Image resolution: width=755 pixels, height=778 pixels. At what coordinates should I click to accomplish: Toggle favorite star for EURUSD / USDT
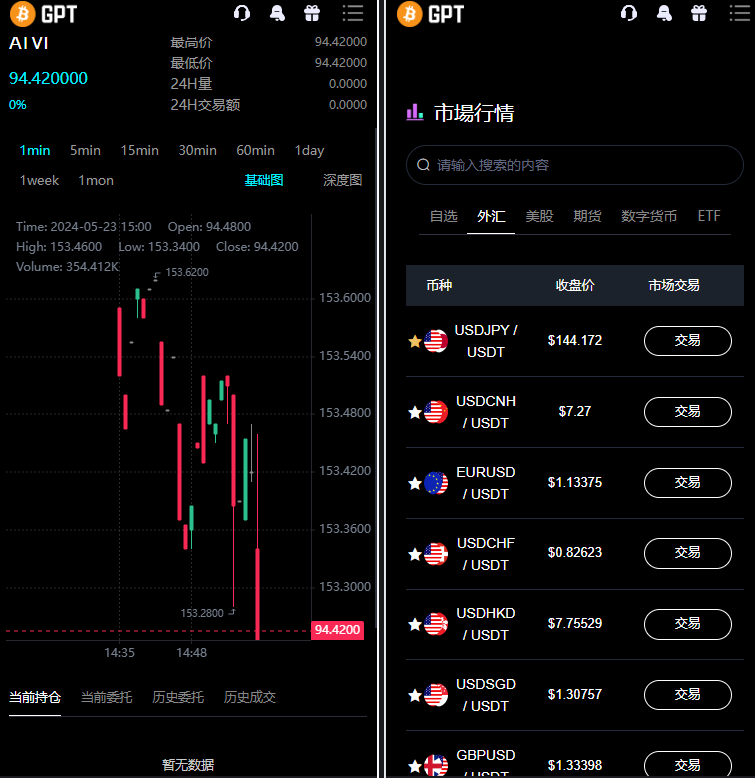pyautogui.click(x=415, y=483)
